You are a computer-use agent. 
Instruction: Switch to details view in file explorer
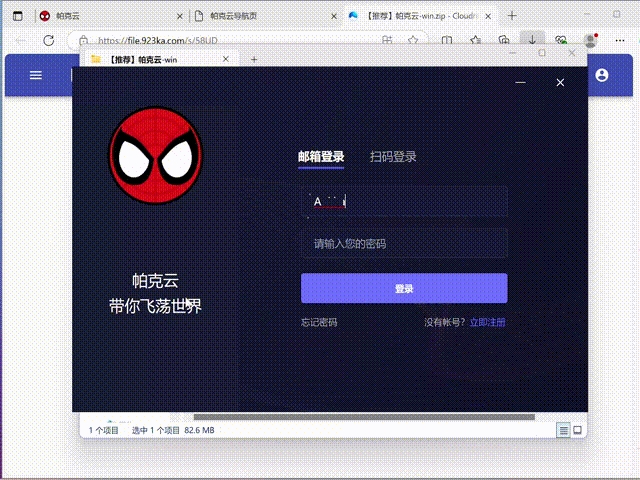tap(563, 430)
